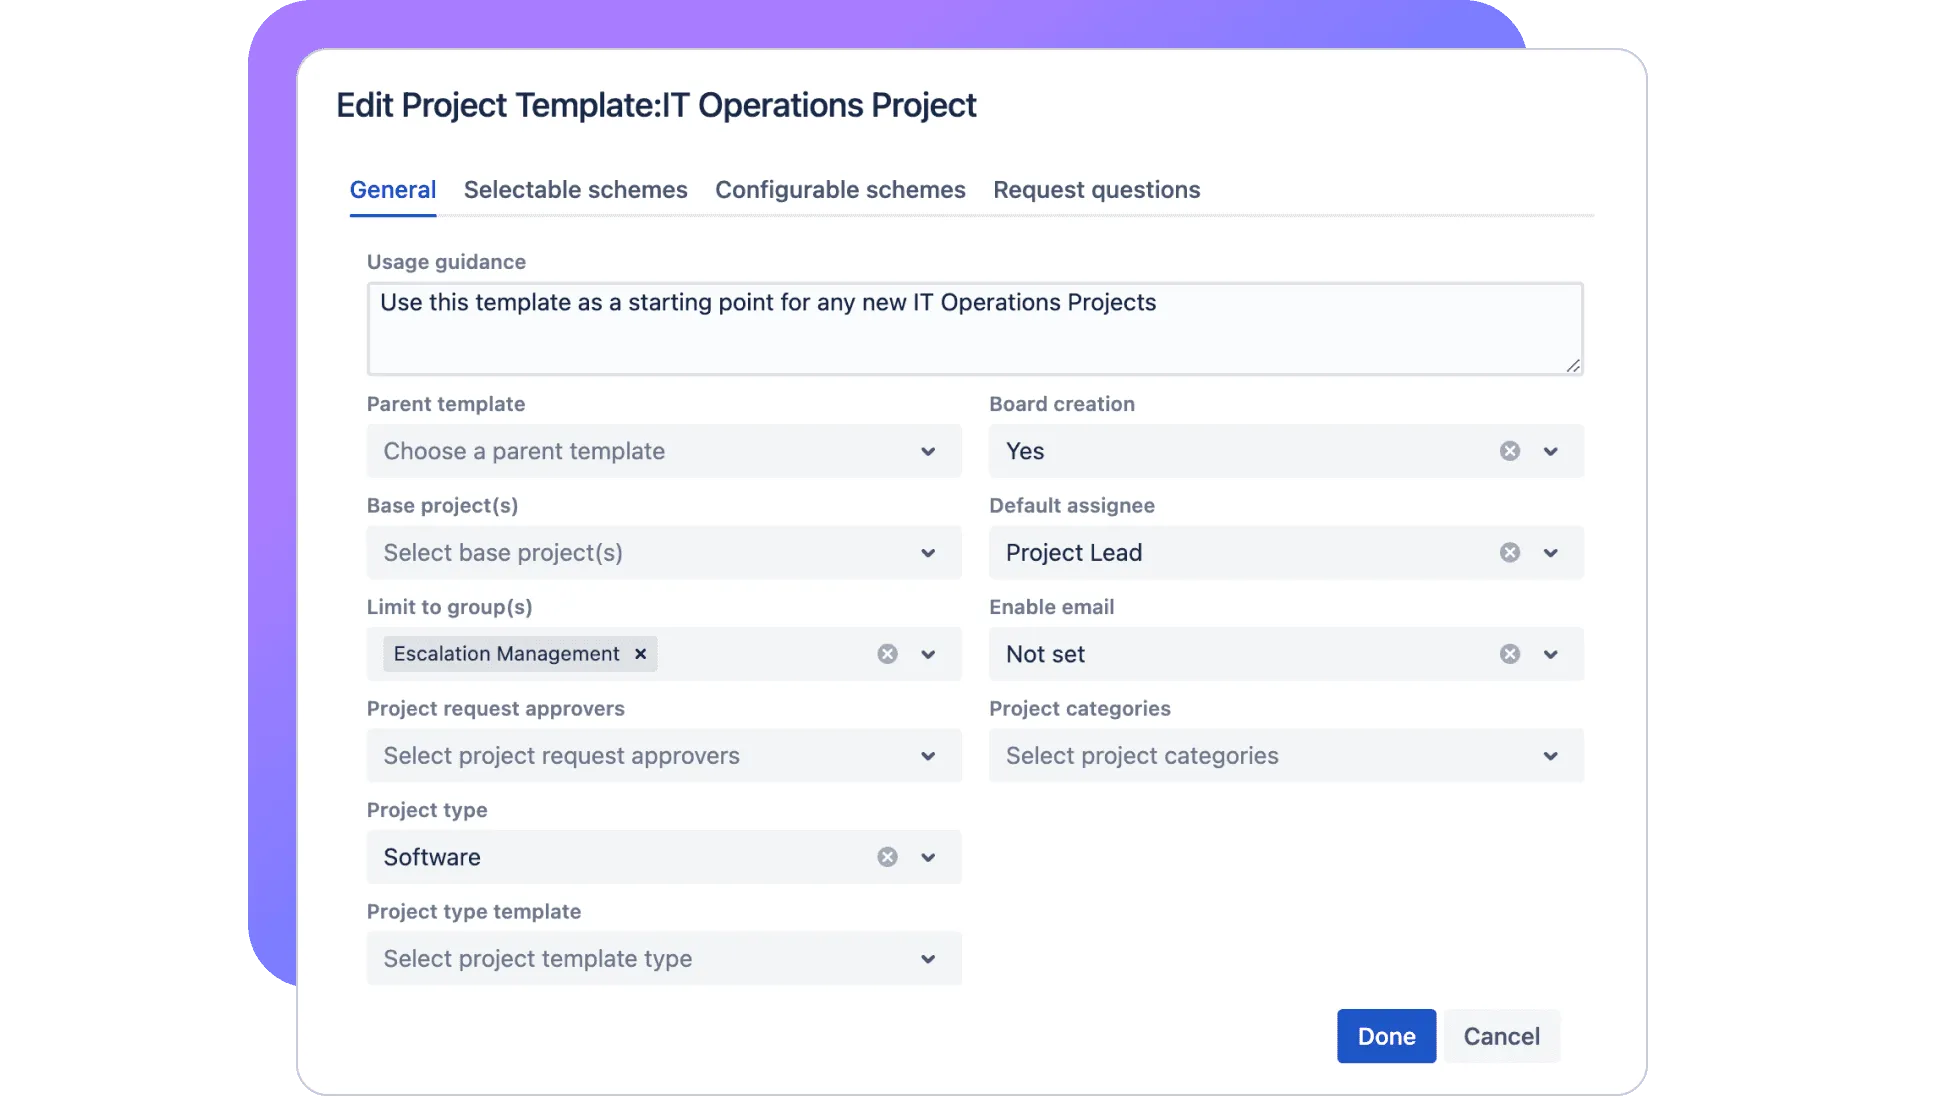
Task: Clear the Board creation value
Action: 1510,451
